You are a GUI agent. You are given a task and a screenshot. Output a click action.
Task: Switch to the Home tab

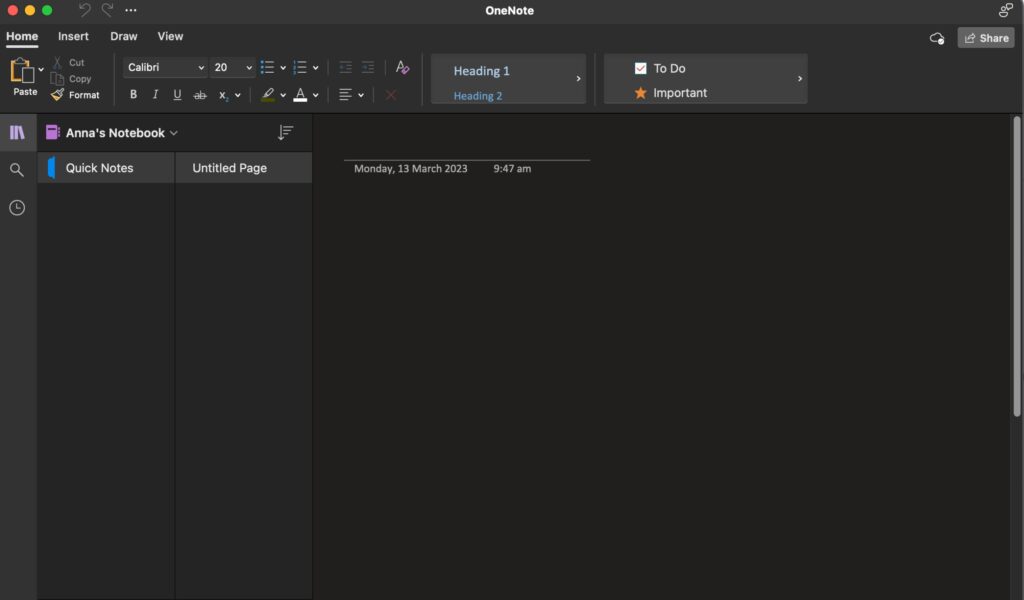pos(22,37)
